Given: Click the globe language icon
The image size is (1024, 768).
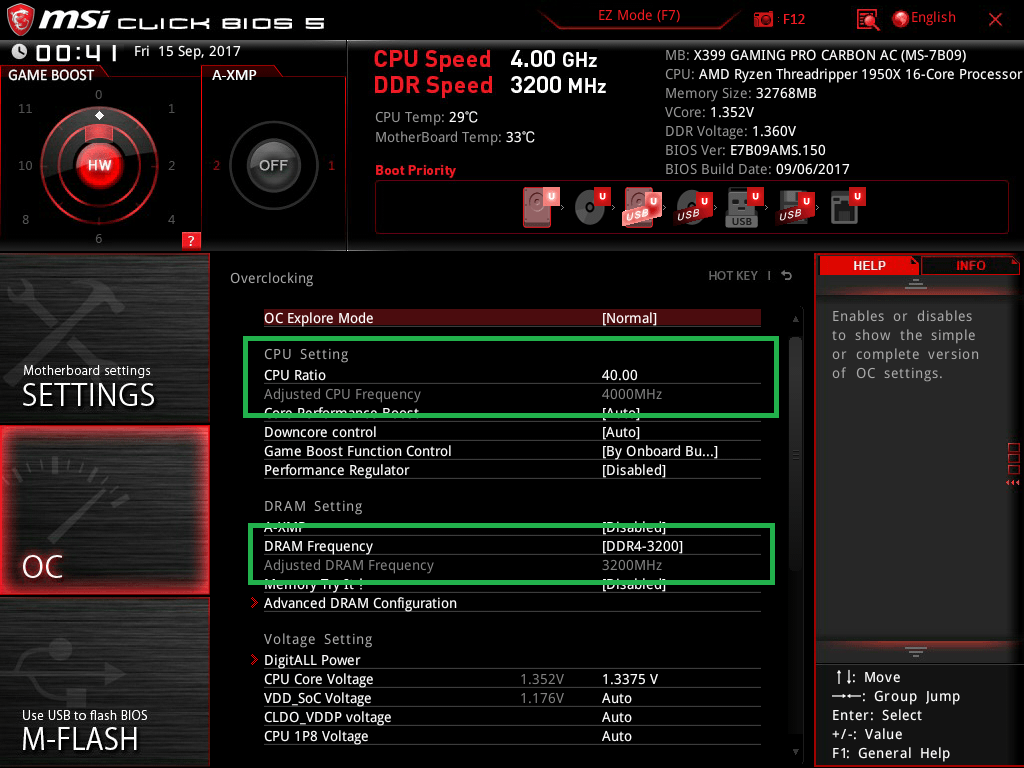Looking at the screenshot, I should point(901,19).
